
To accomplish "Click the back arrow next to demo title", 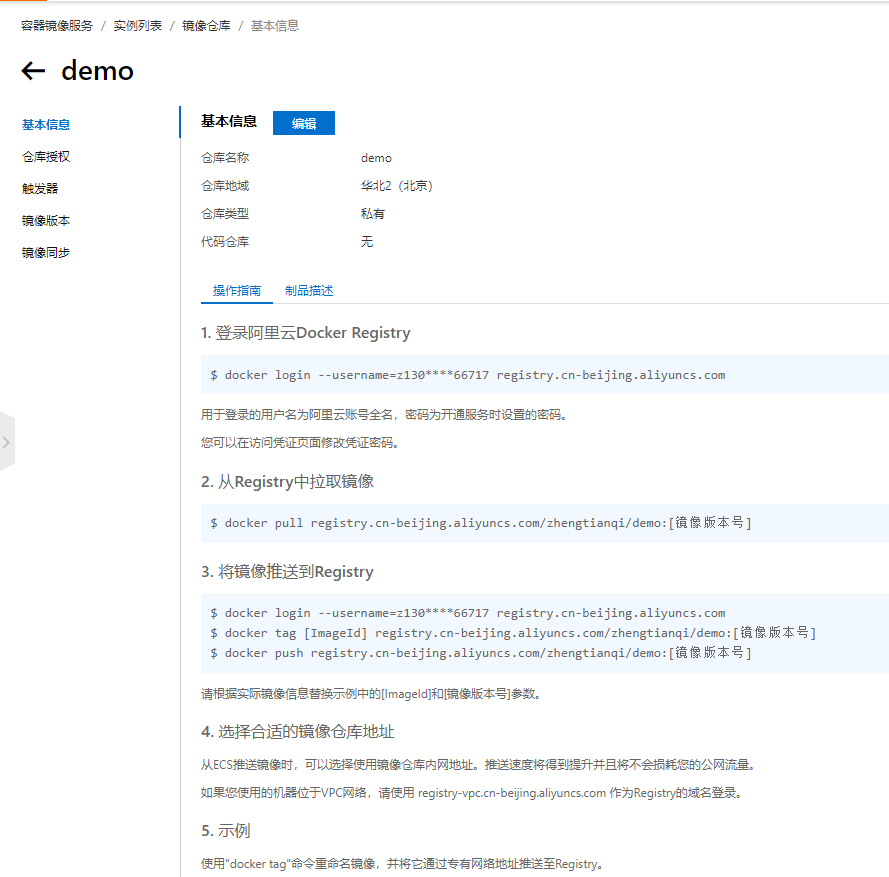I will (32, 71).
